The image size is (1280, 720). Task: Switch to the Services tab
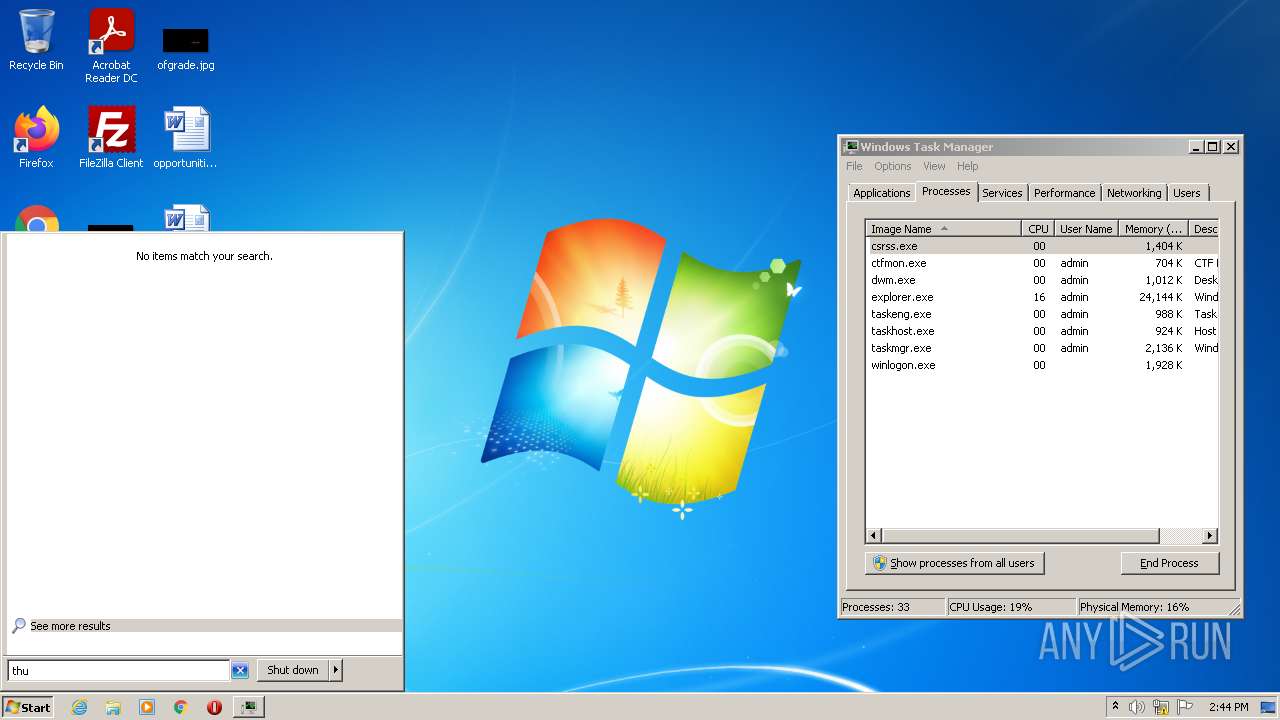(x=1002, y=193)
